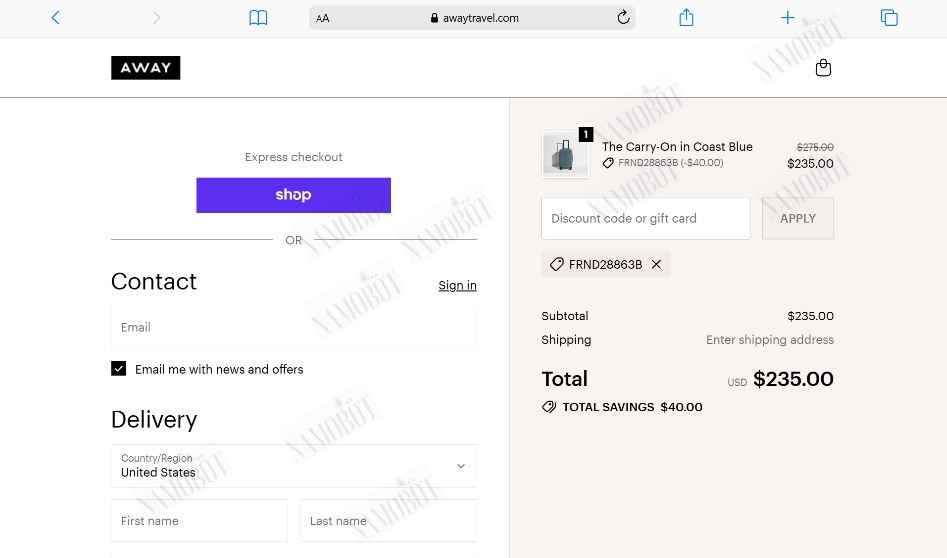Click into the First name field
Screen dimensions: 947x558
(199, 521)
